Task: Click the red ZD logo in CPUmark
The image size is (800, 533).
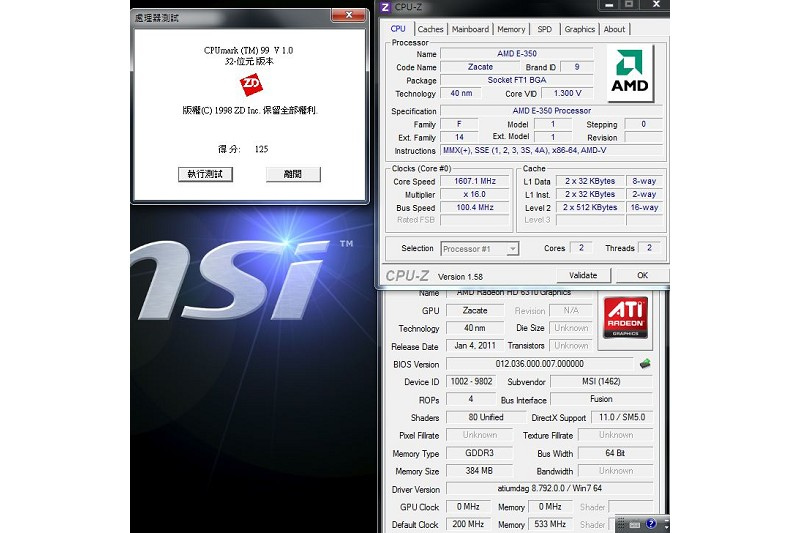Action: point(251,84)
